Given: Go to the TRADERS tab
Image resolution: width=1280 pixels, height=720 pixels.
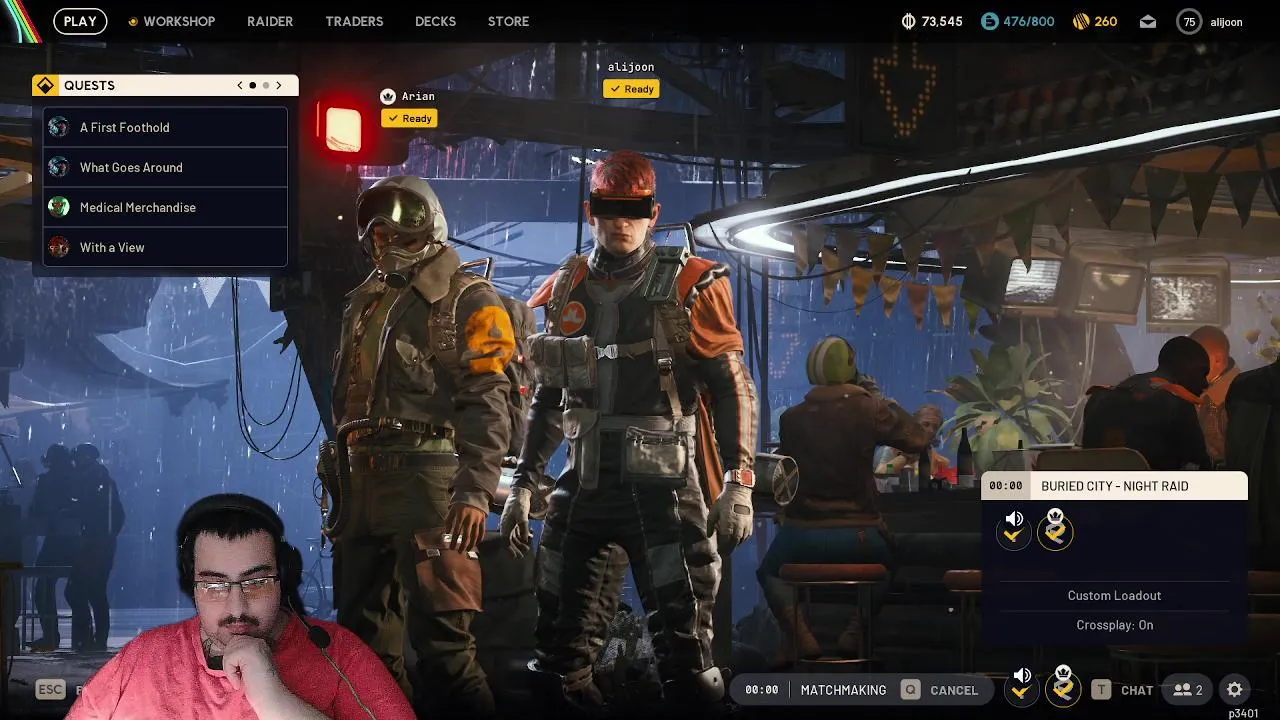Looking at the screenshot, I should click(354, 21).
